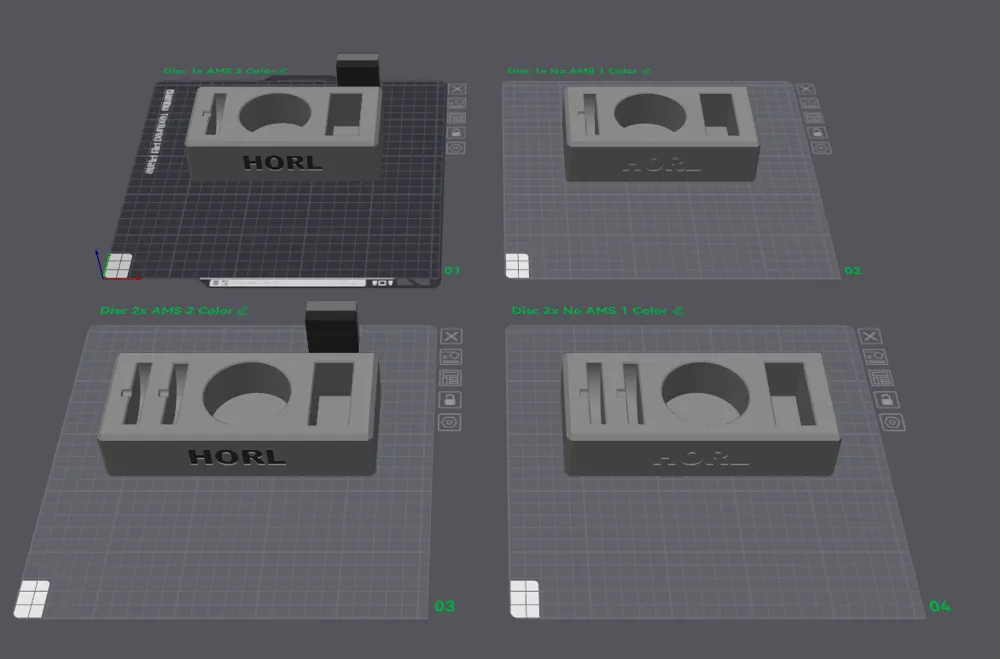1000x659 pixels.
Task: Remove plate 02 with its X icon
Action: [806, 89]
